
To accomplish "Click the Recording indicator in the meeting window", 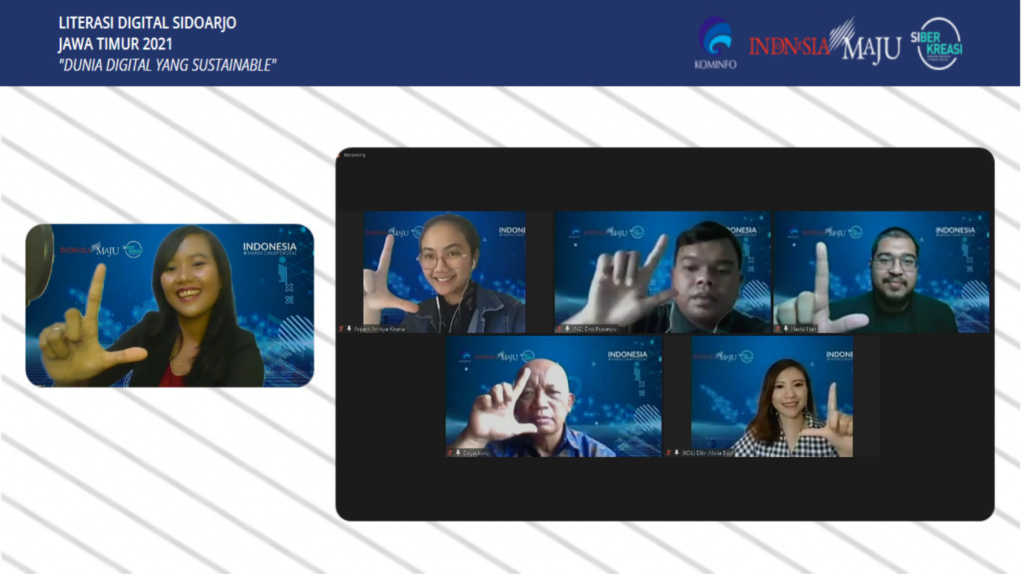I will pyautogui.click(x=355, y=155).
